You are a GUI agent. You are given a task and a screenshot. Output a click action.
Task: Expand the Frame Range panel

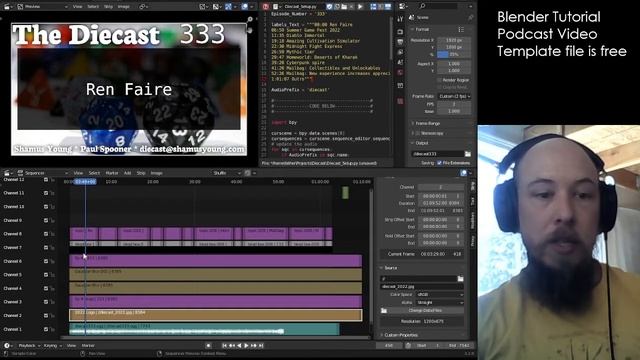pos(427,123)
